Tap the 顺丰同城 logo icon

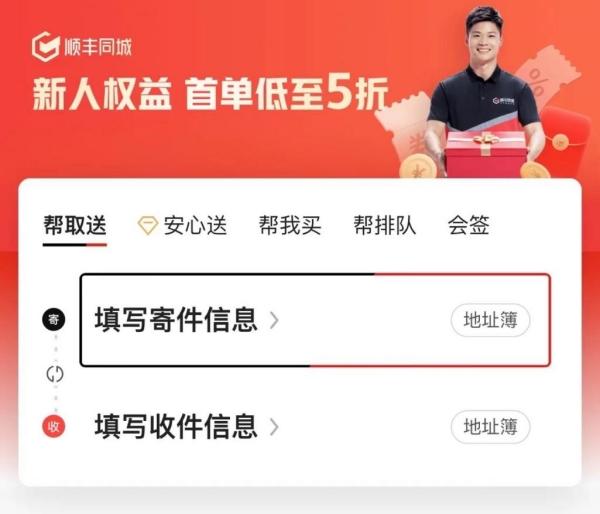(46, 47)
